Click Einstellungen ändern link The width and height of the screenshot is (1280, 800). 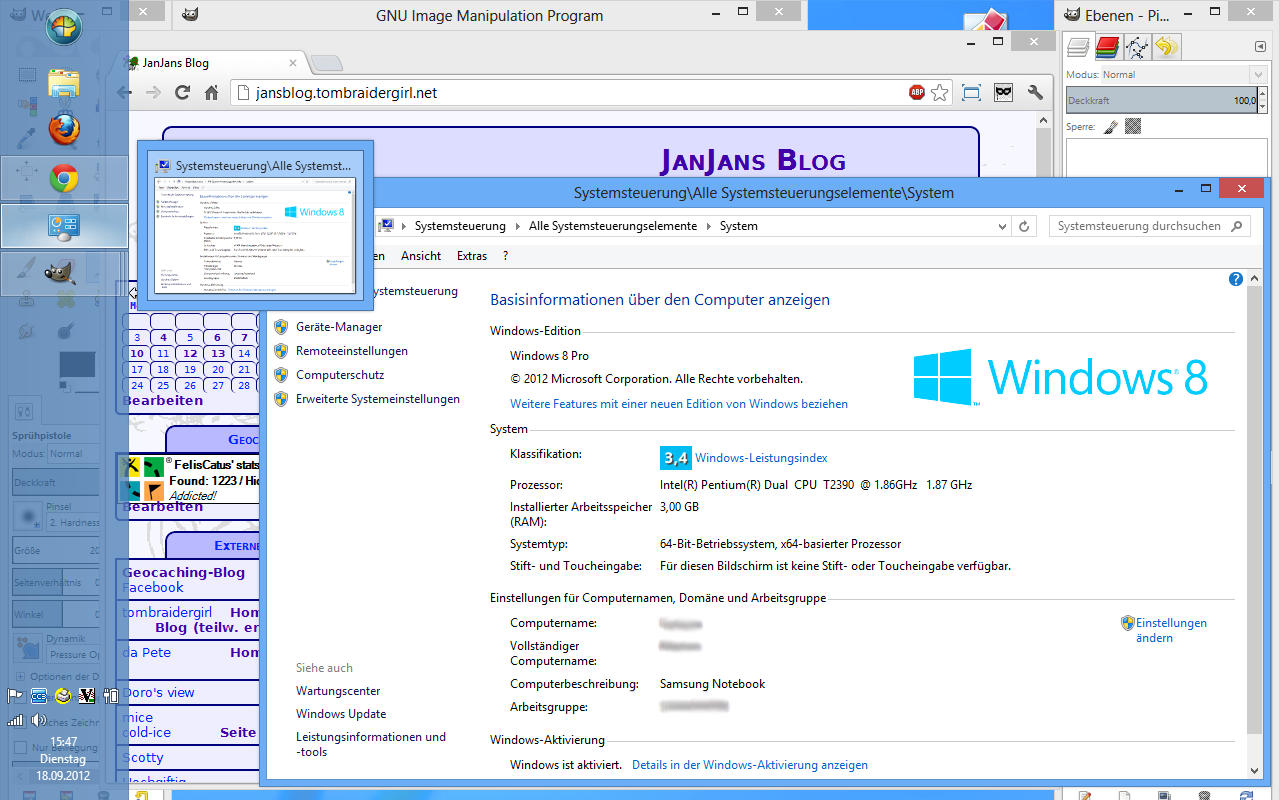coord(1171,630)
